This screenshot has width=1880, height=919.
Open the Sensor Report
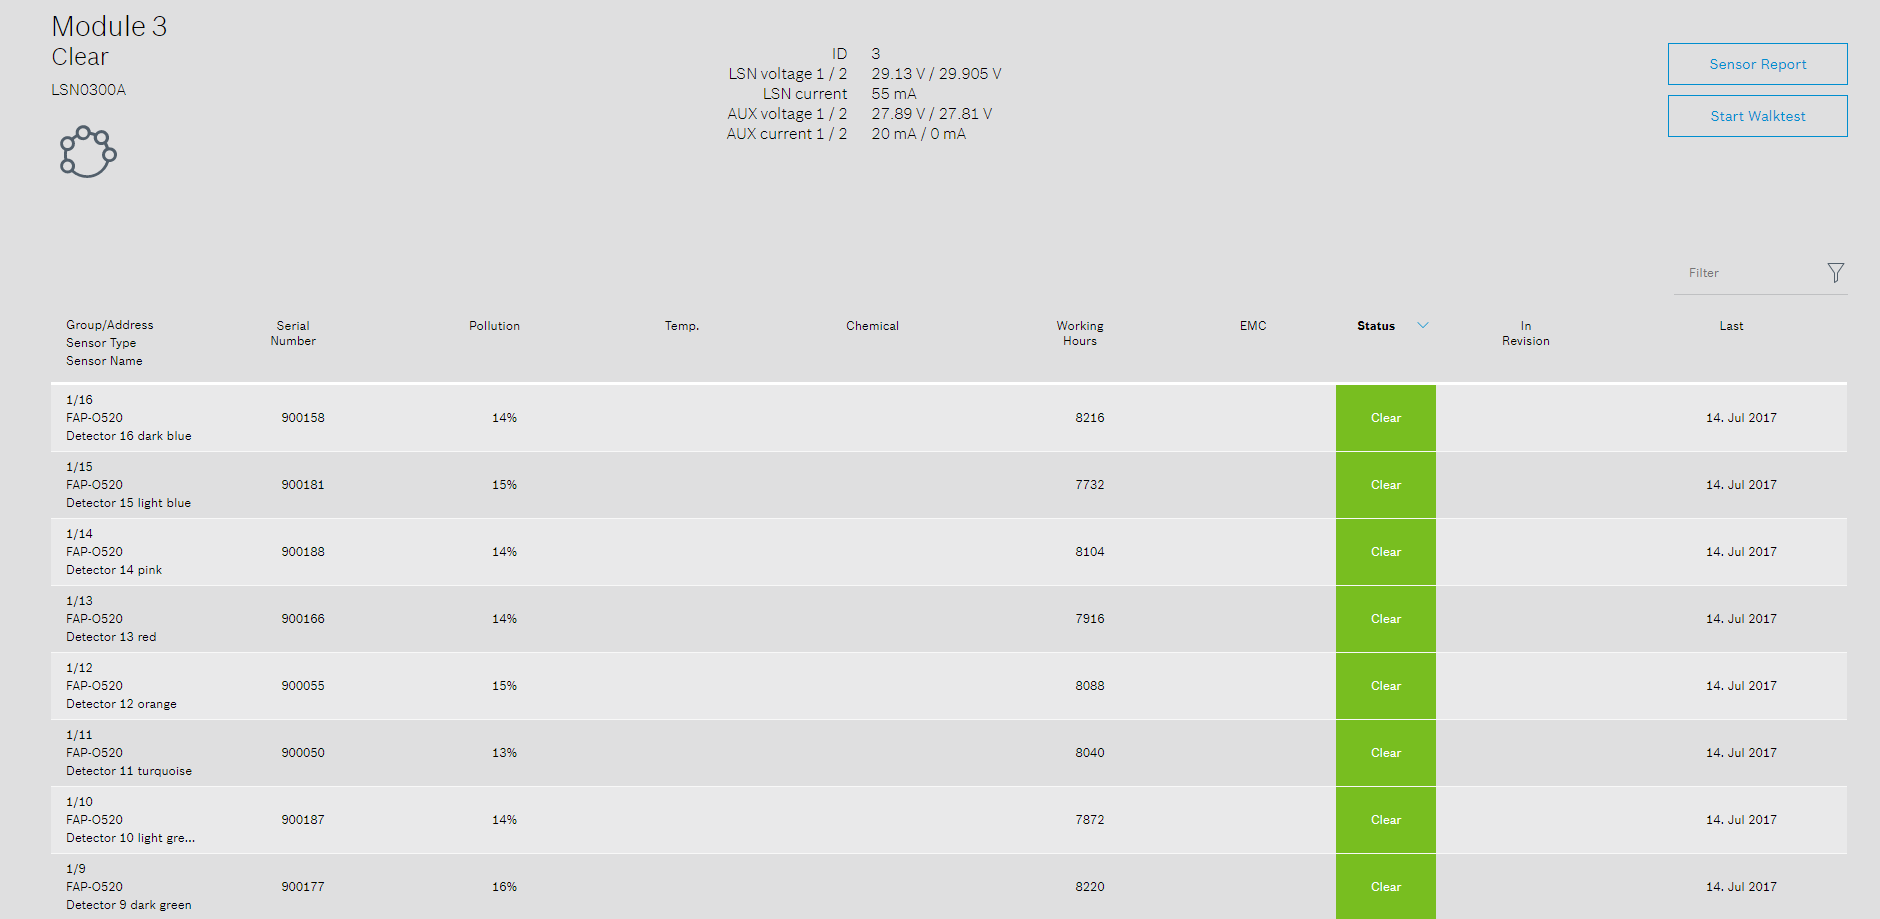coord(1757,64)
